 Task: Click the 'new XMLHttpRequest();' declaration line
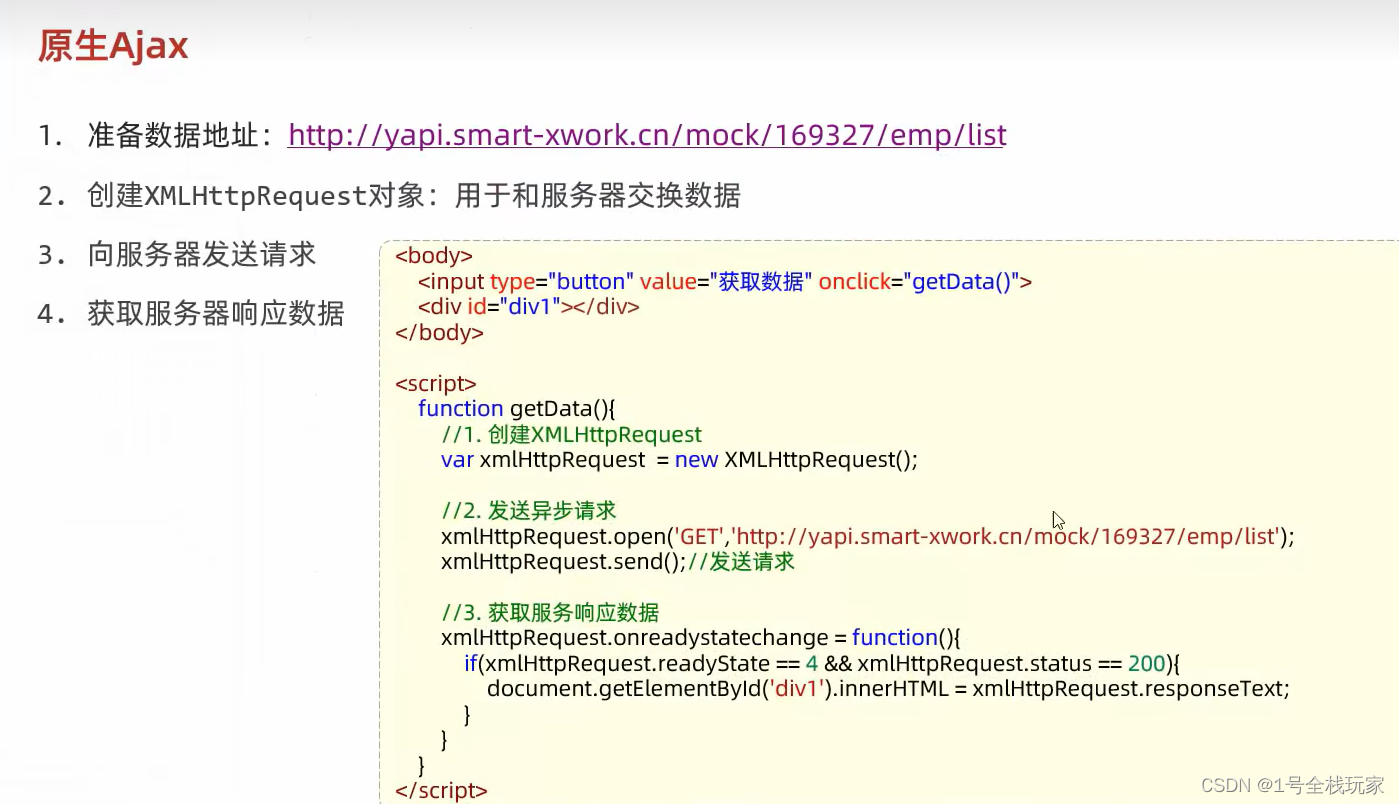pos(679,460)
